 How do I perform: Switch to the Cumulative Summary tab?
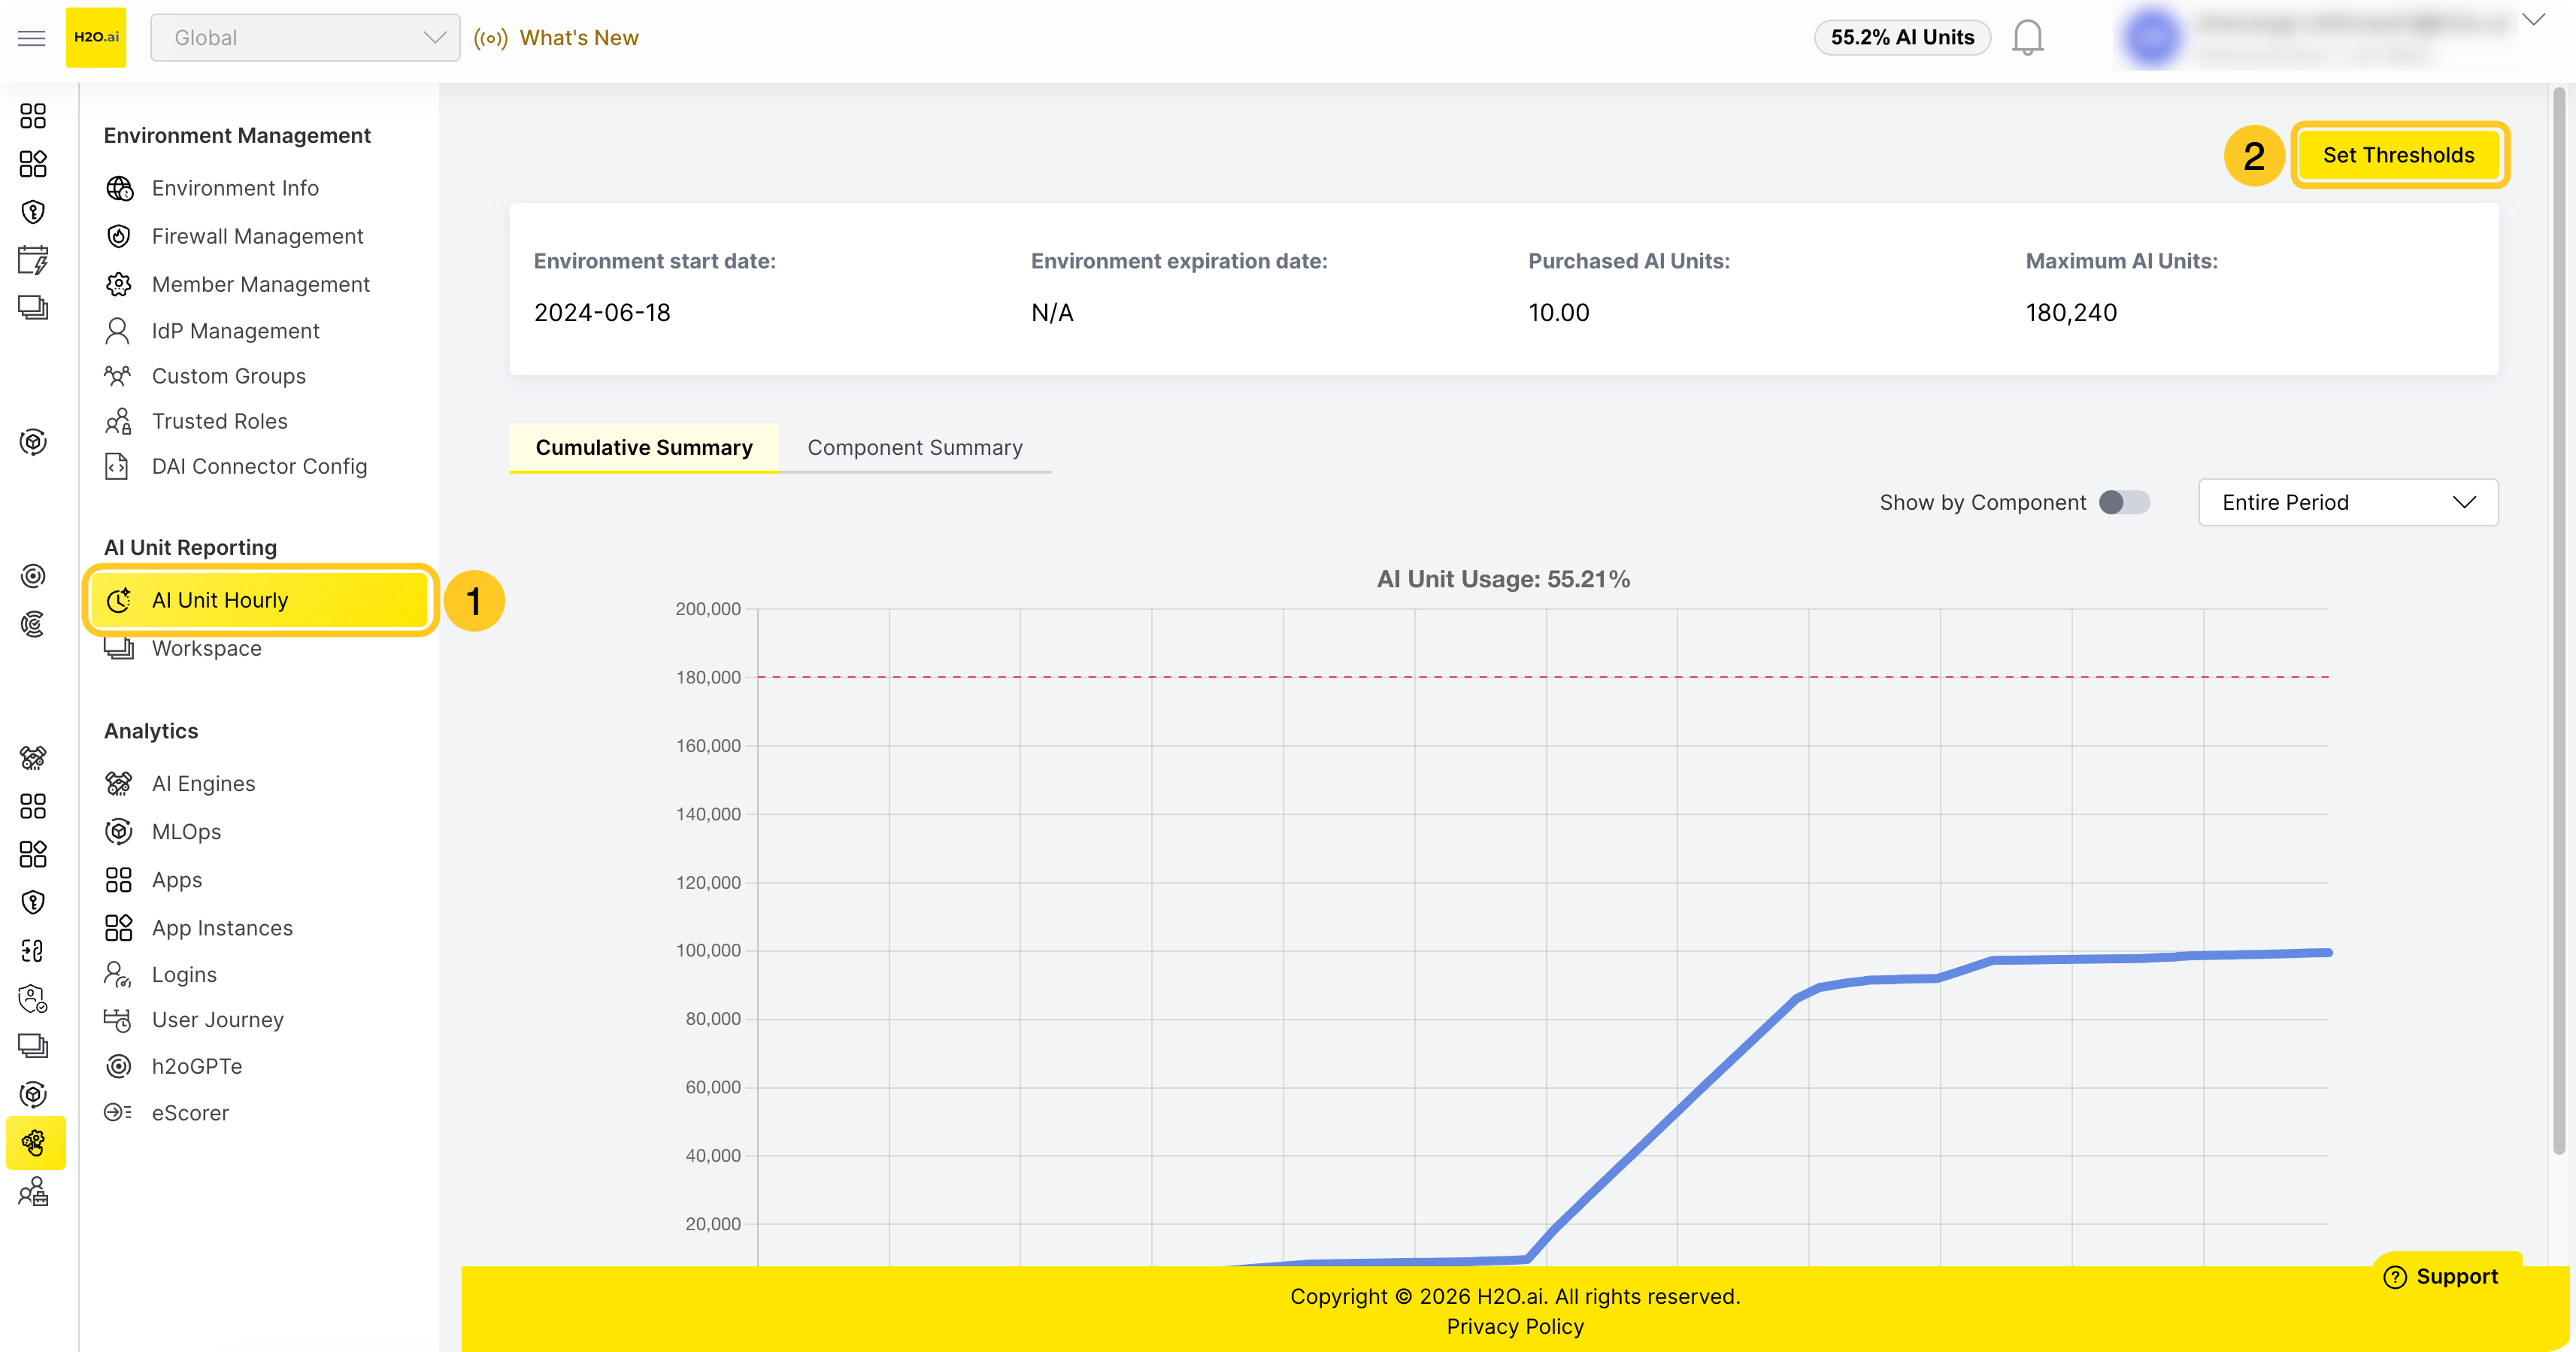[644, 448]
